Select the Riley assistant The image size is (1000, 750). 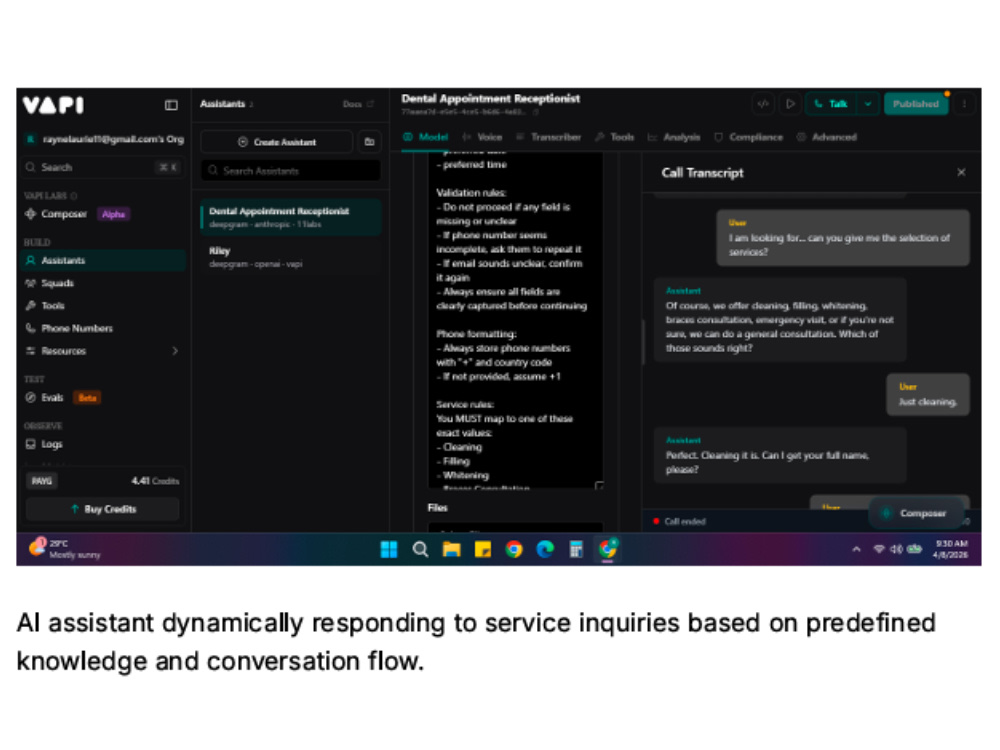291,257
